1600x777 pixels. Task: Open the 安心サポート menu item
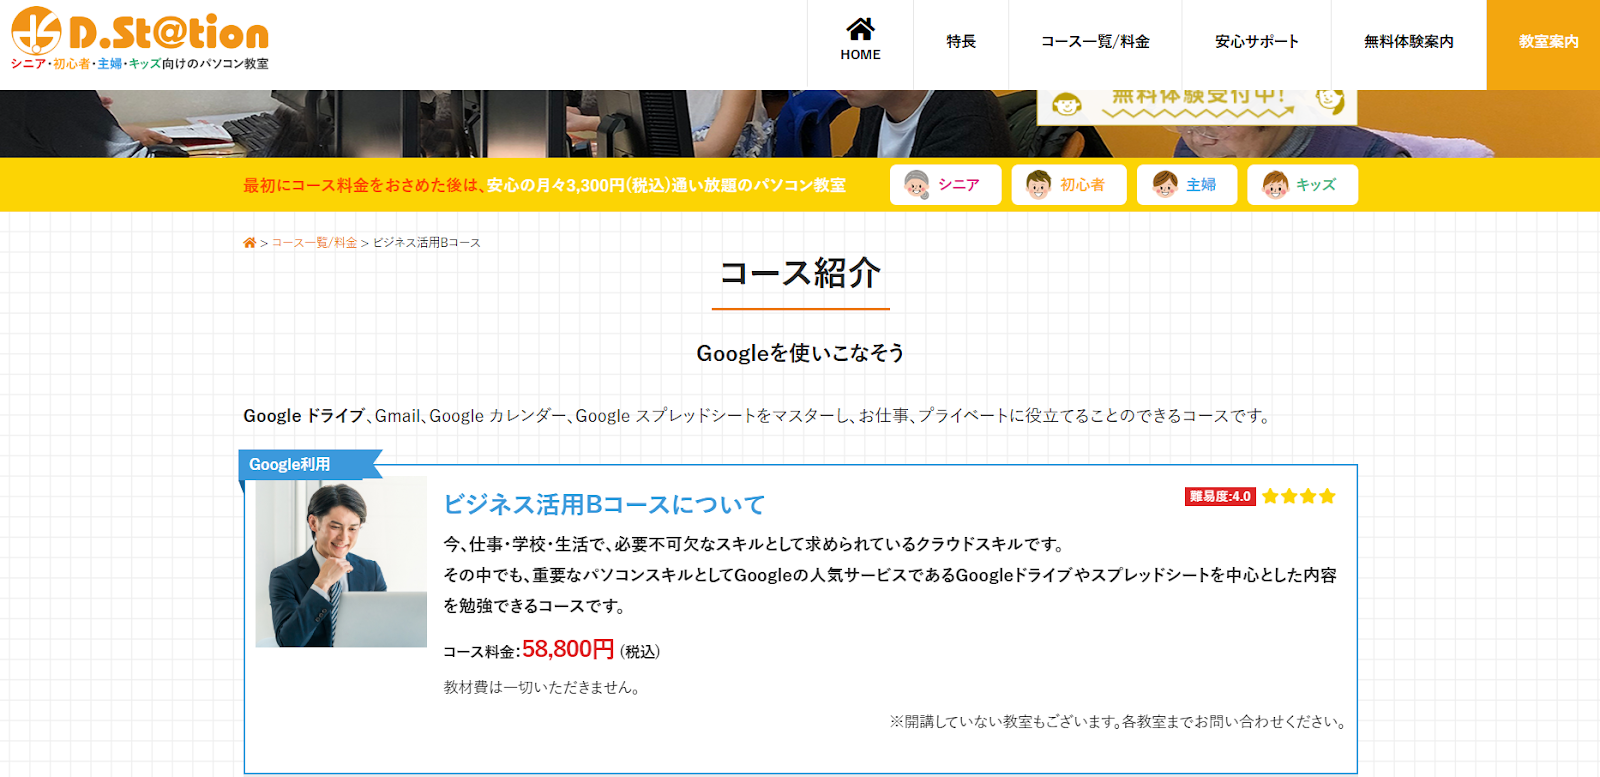coord(1257,42)
